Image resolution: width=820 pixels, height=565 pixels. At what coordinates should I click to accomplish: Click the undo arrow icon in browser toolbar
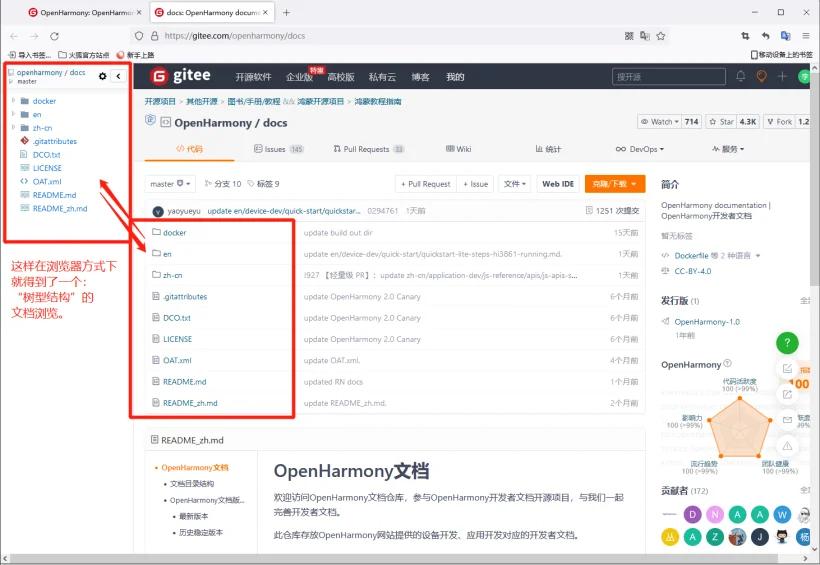766,36
